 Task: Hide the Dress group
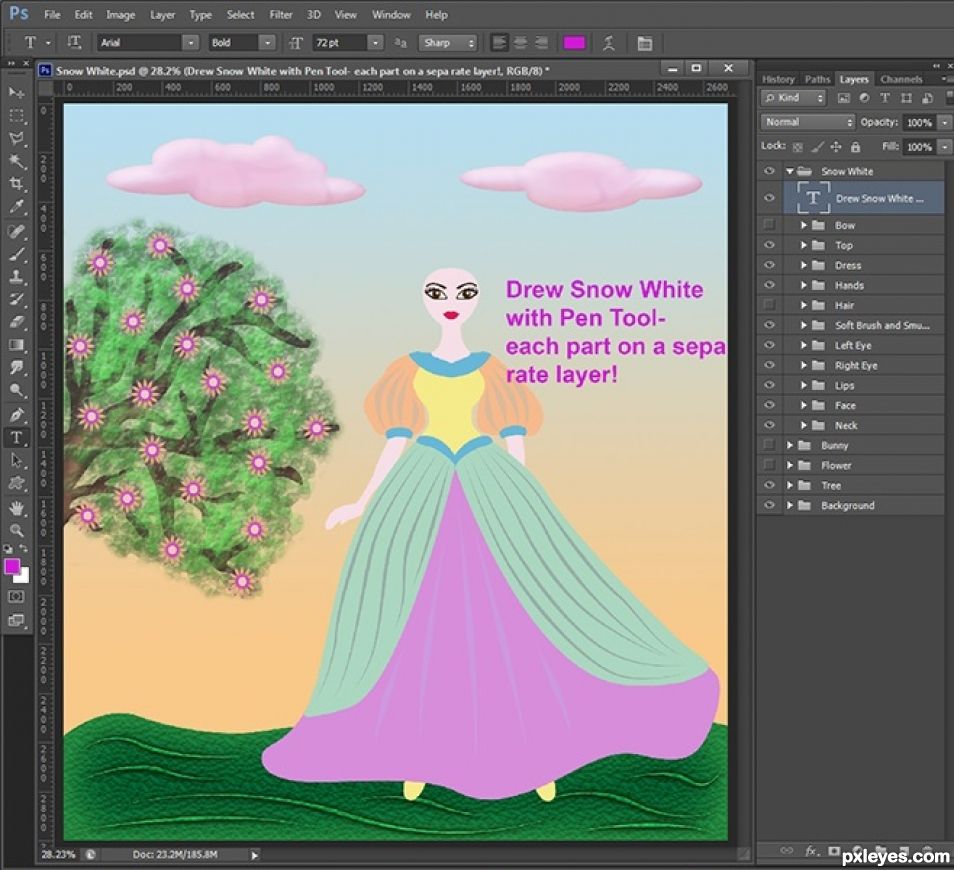[769, 265]
